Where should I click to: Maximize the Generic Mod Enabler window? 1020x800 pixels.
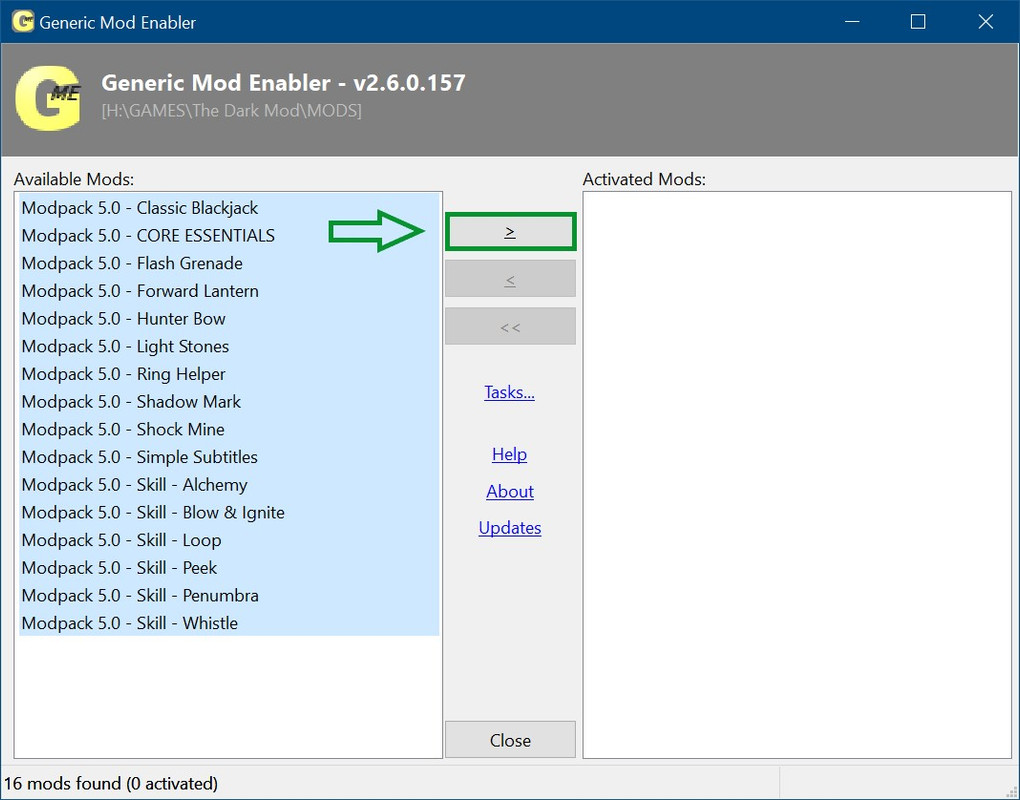click(x=918, y=21)
